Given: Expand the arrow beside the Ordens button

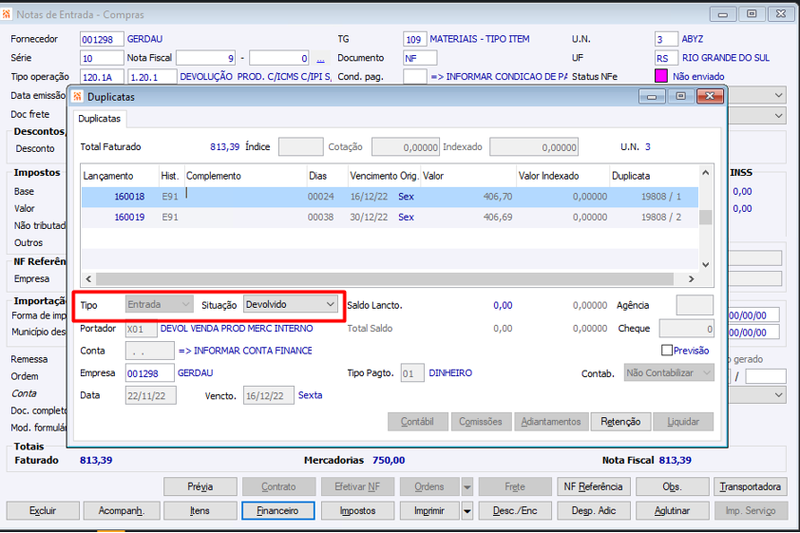Looking at the screenshot, I should [467, 487].
